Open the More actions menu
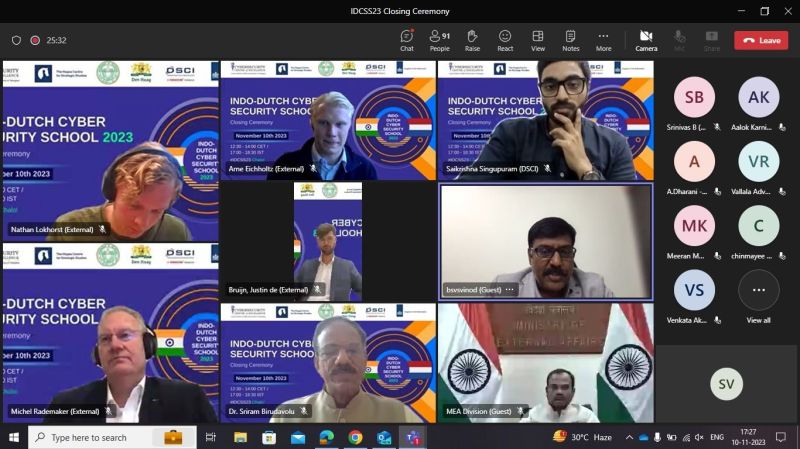Viewport: 800px width, 449px height. point(603,40)
